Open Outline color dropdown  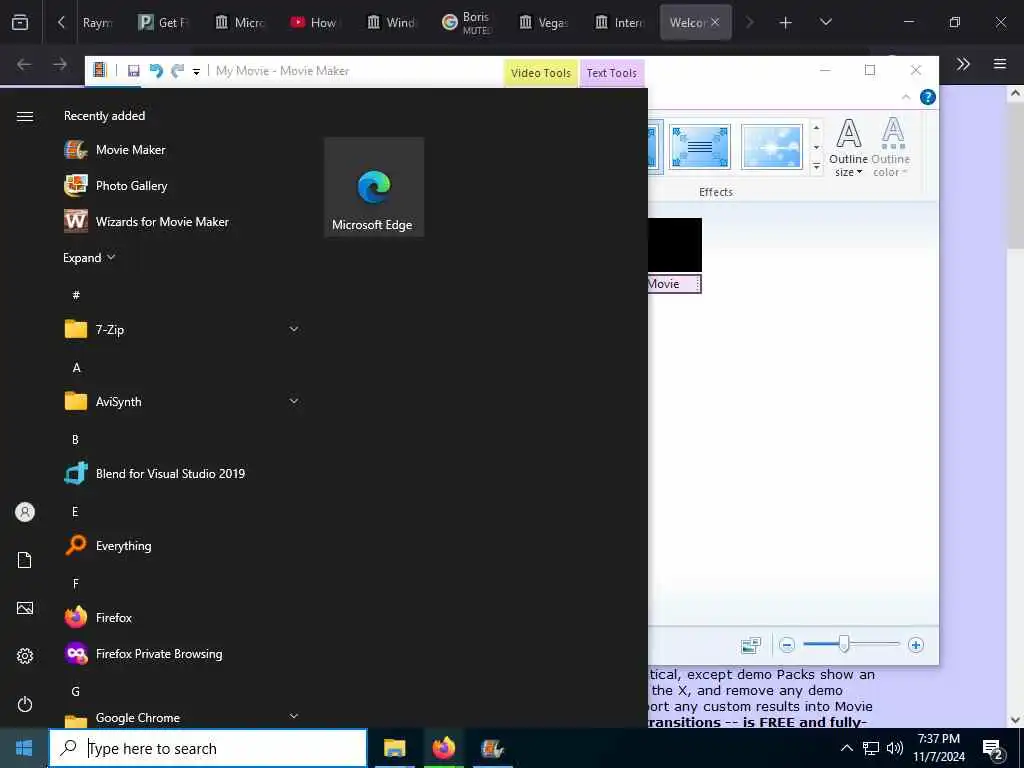[x=891, y=148]
